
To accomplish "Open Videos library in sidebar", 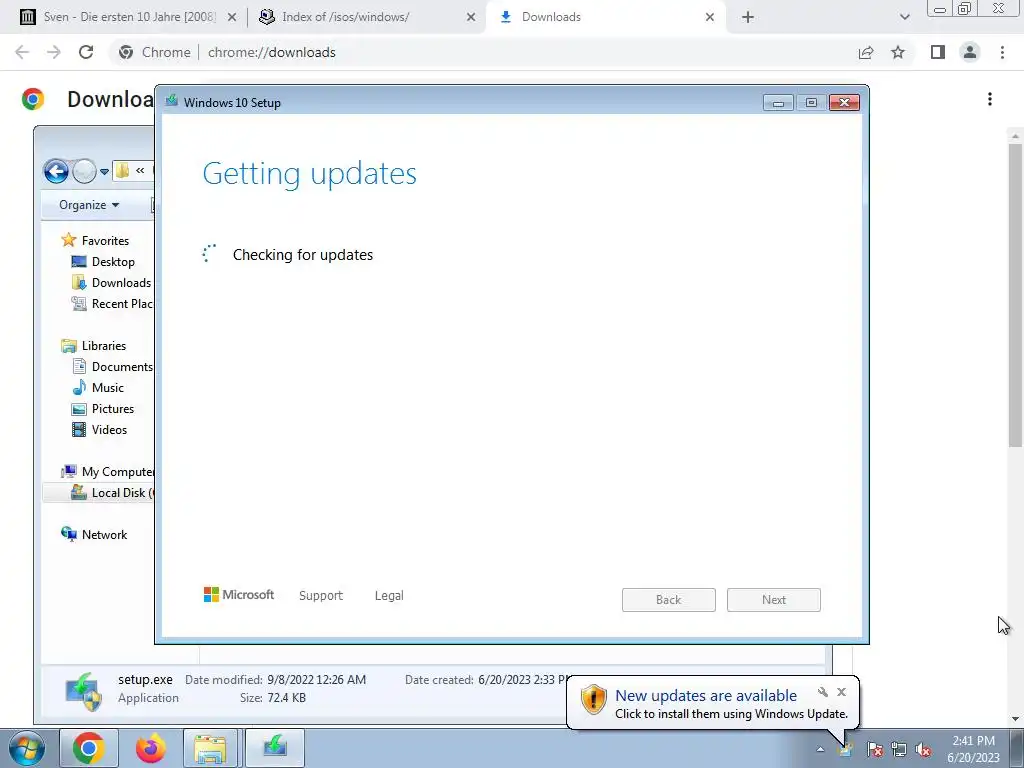I will (x=109, y=430).
